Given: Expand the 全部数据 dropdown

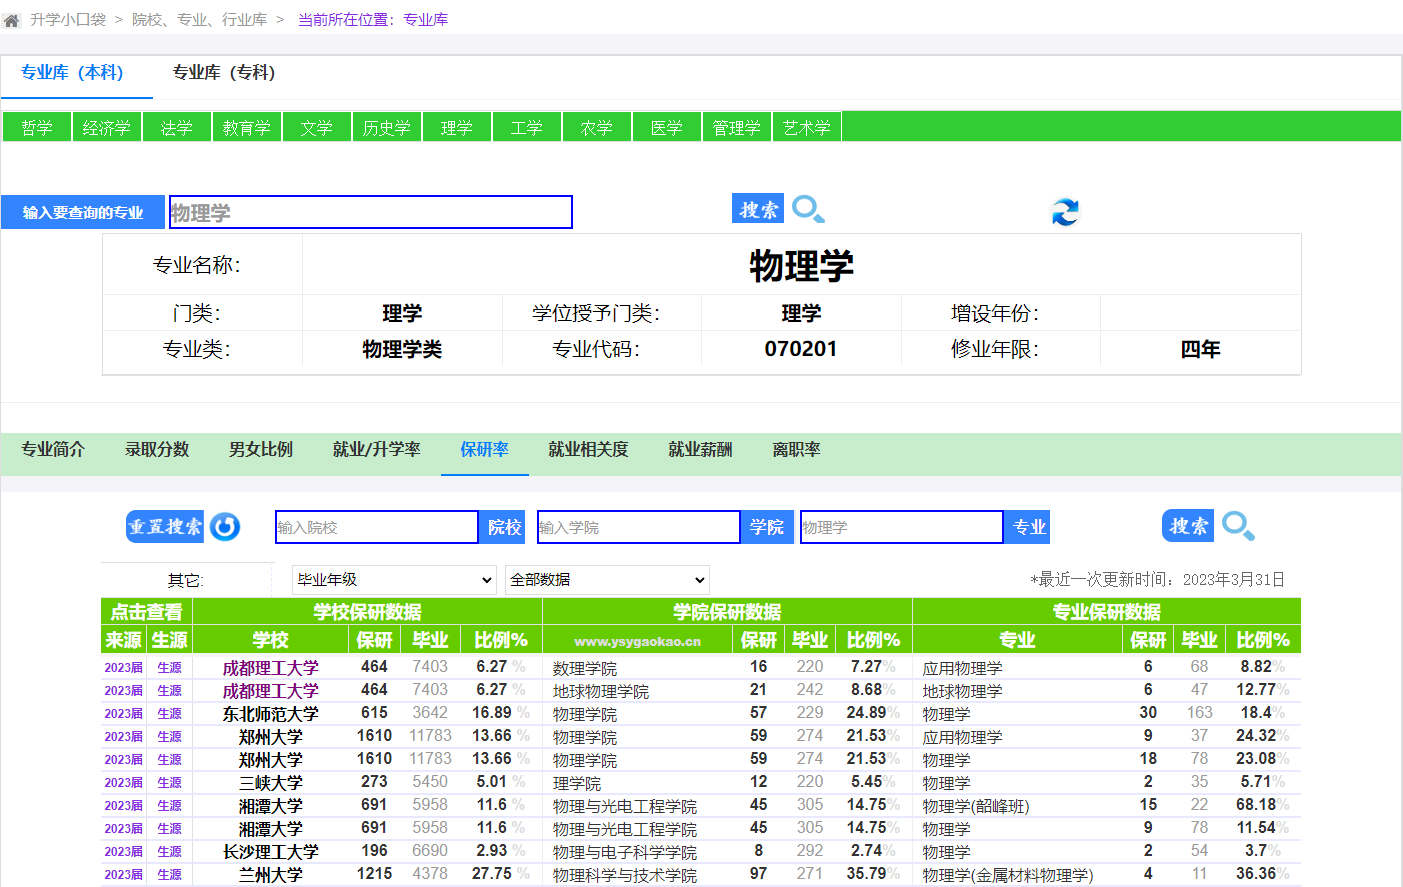Looking at the screenshot, I should (x=607, y=580).
